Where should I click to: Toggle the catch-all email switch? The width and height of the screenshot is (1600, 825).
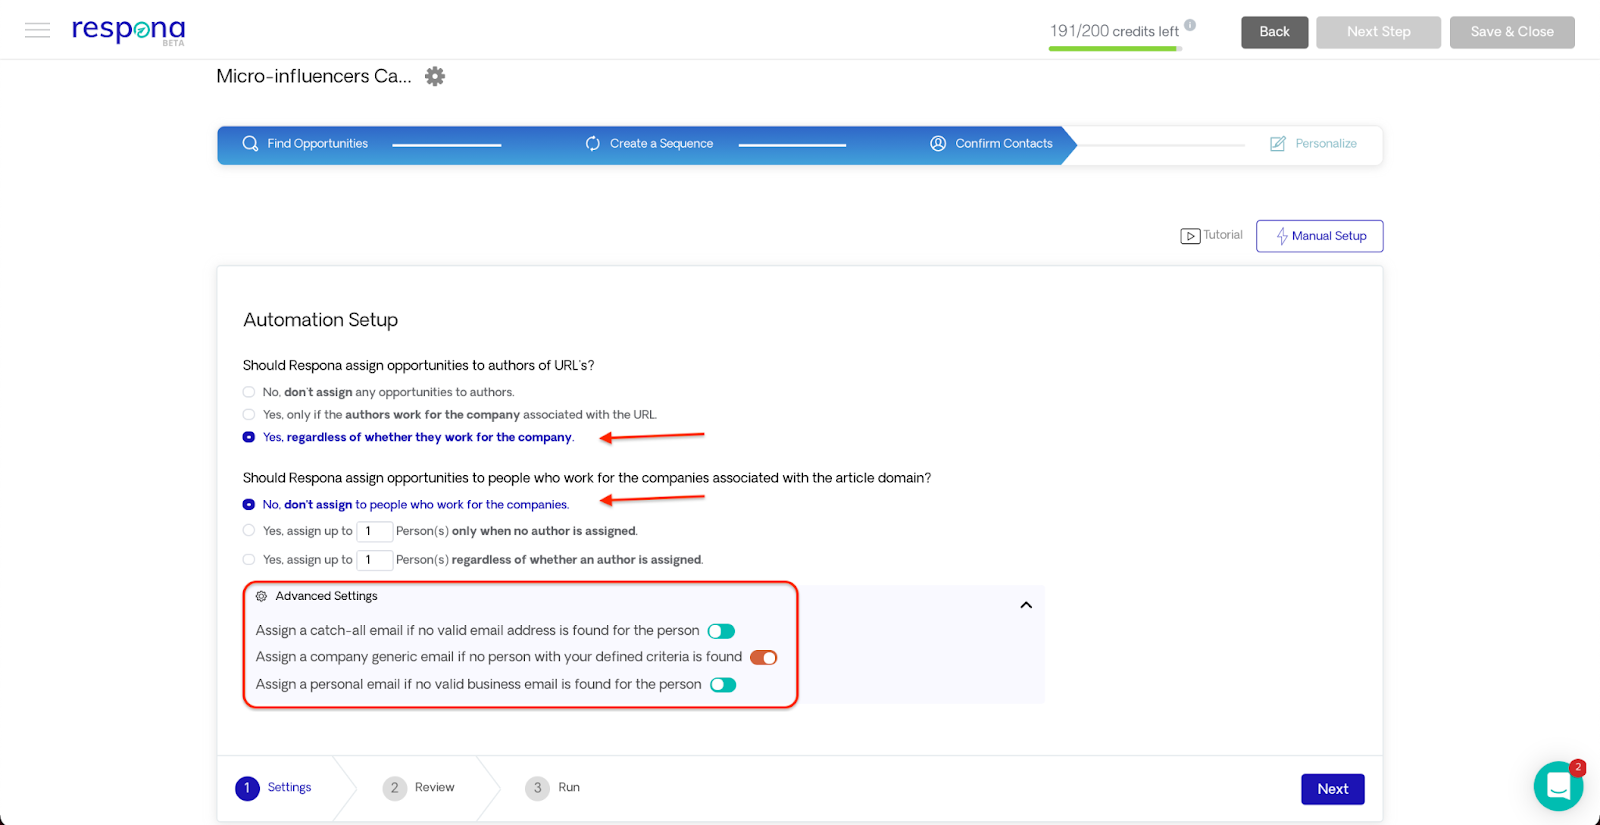tap(721, 631)
